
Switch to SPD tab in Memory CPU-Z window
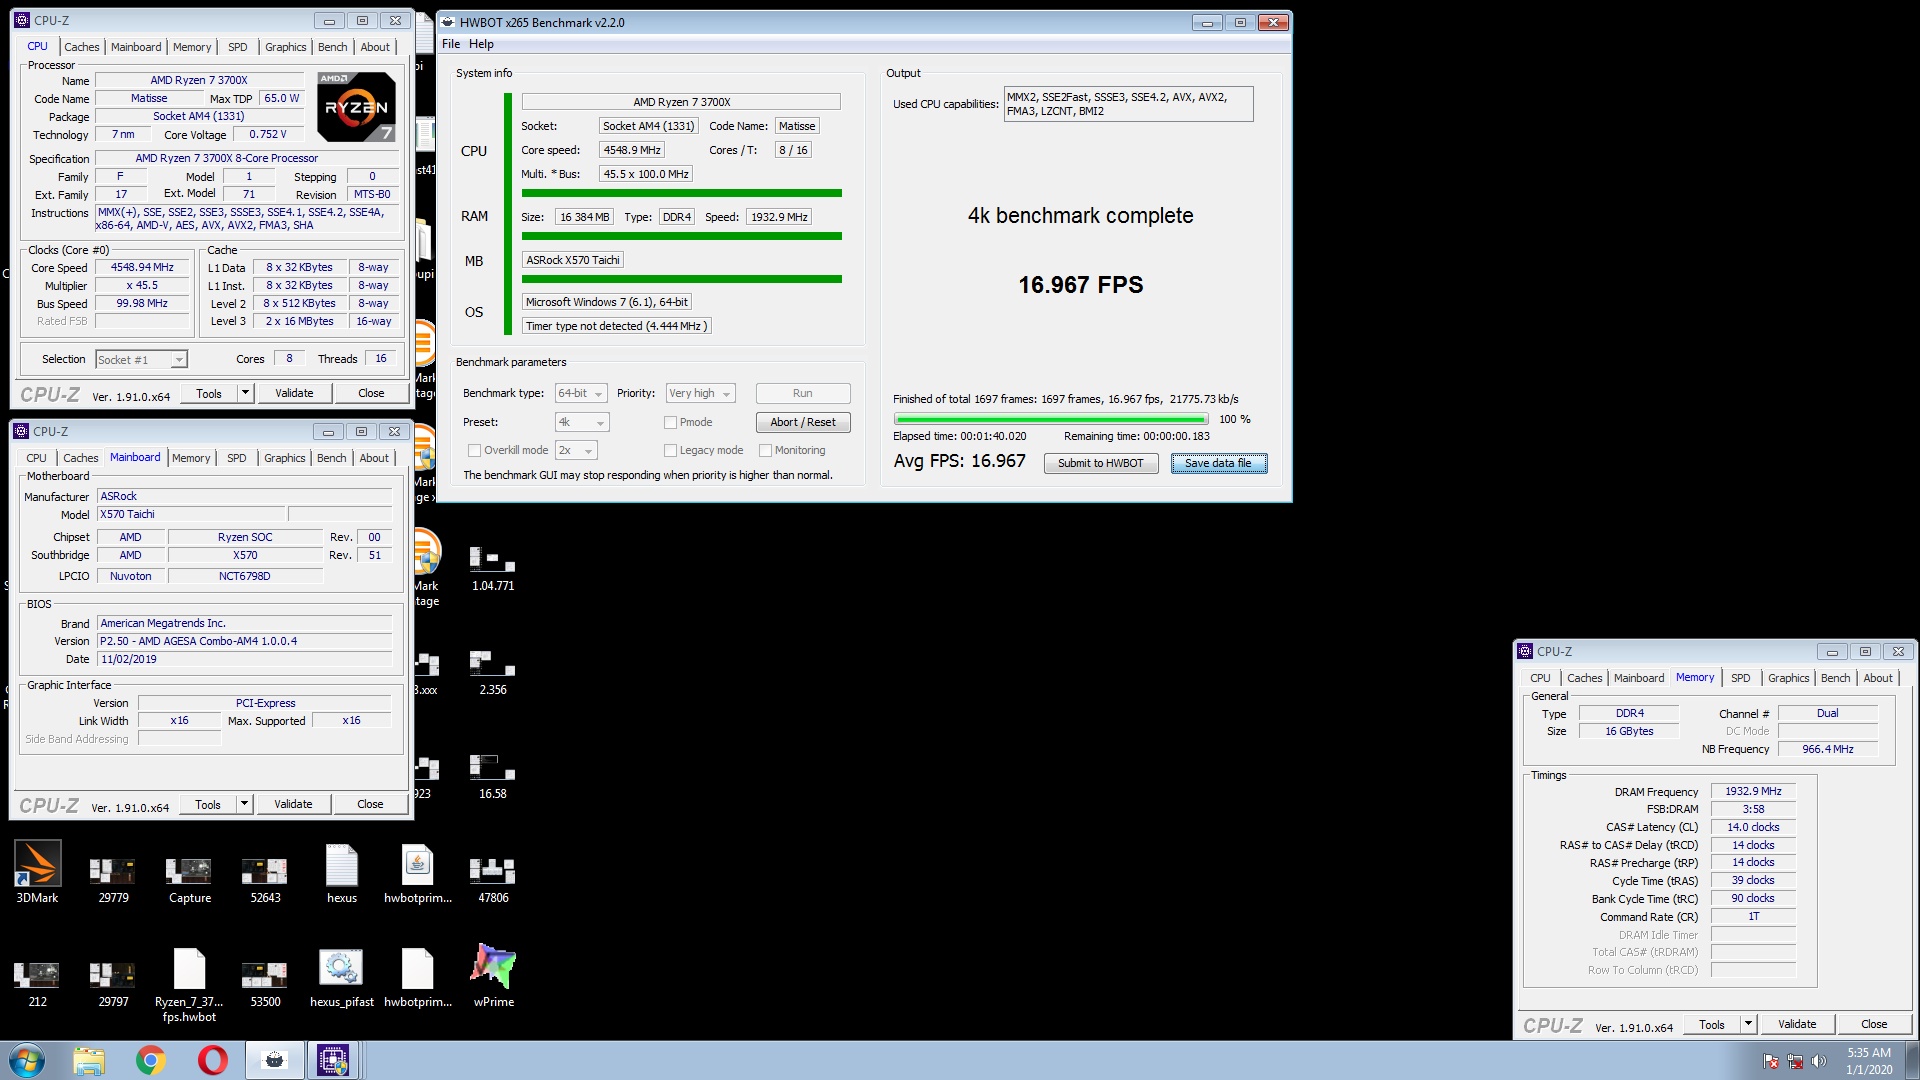pos(1741,678)
